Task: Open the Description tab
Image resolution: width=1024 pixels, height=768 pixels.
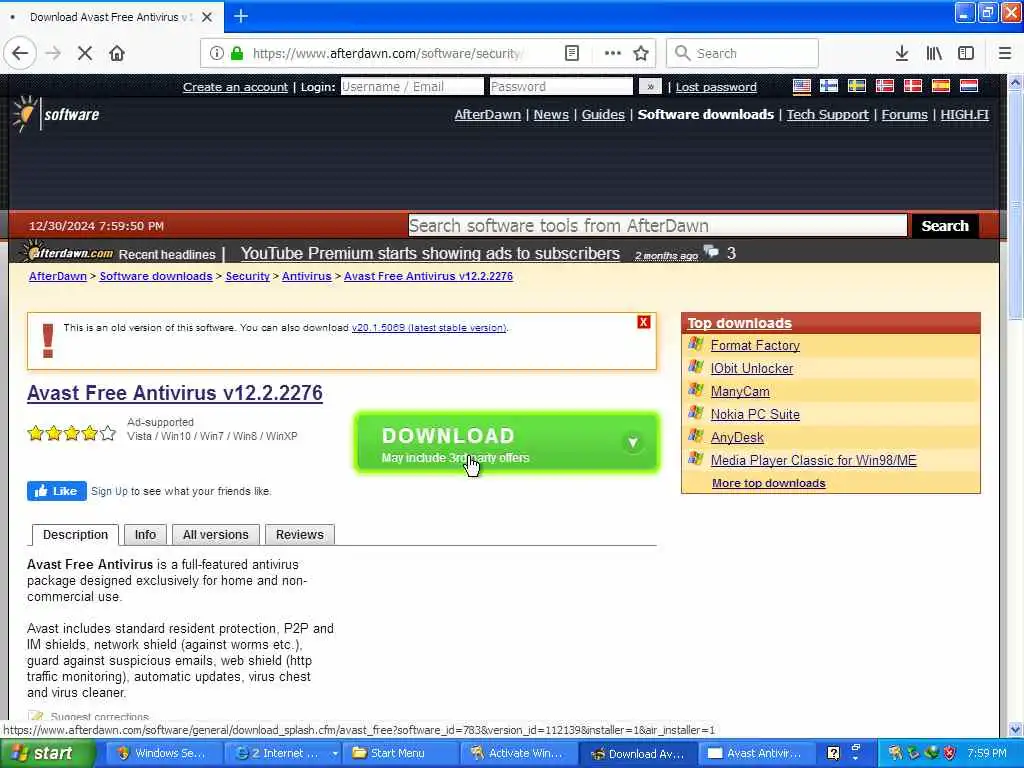Action: coord(75,534)
